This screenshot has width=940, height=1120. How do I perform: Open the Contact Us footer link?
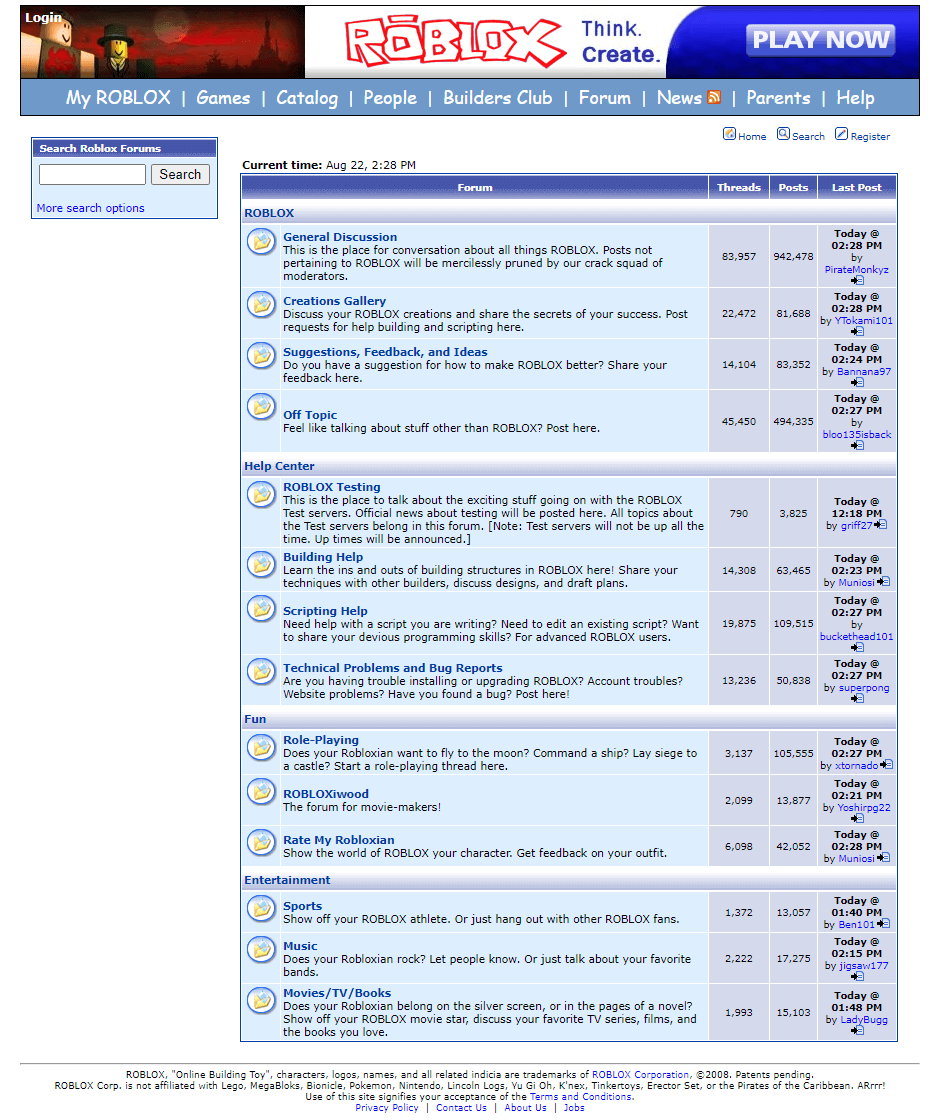pos(461,1108)
